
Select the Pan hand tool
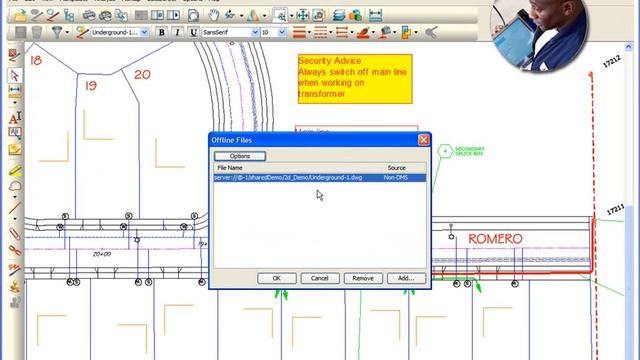[x=213, y=16]
